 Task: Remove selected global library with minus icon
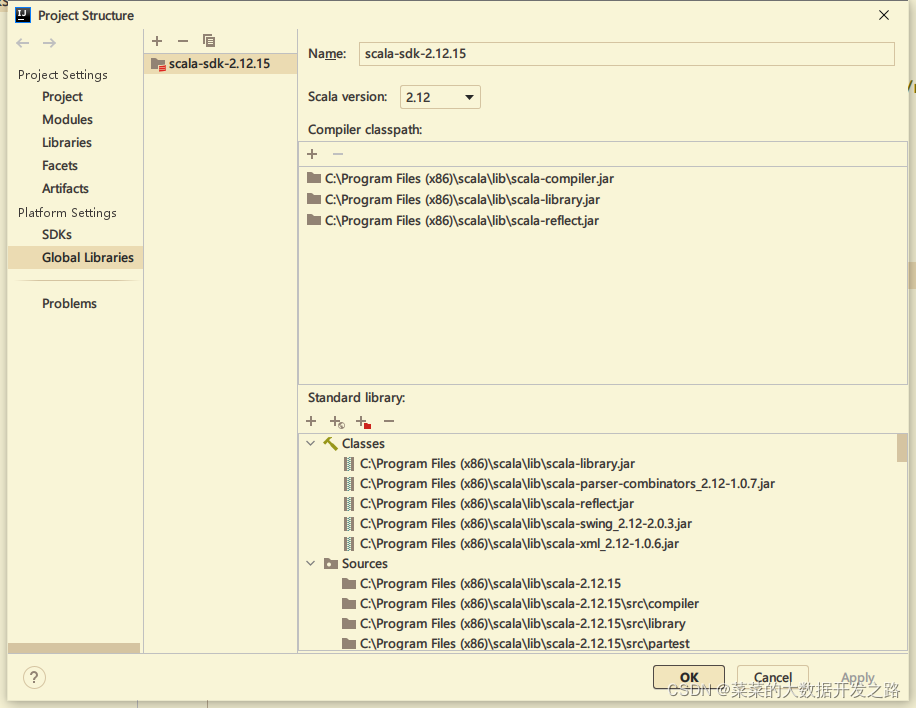click(183, 41)
